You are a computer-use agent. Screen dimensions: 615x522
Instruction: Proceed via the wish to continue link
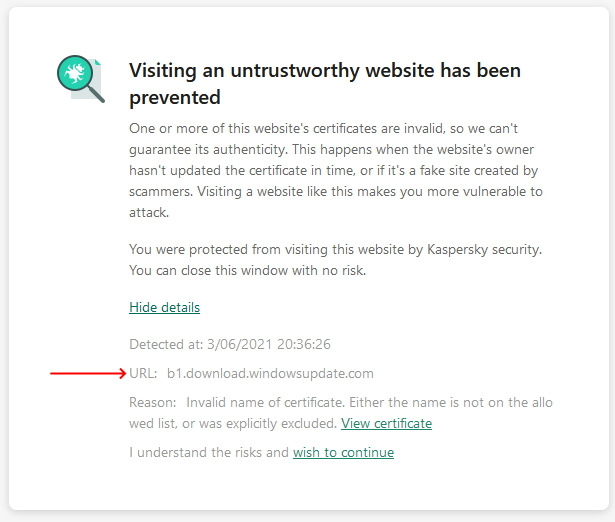pos(343,452)
